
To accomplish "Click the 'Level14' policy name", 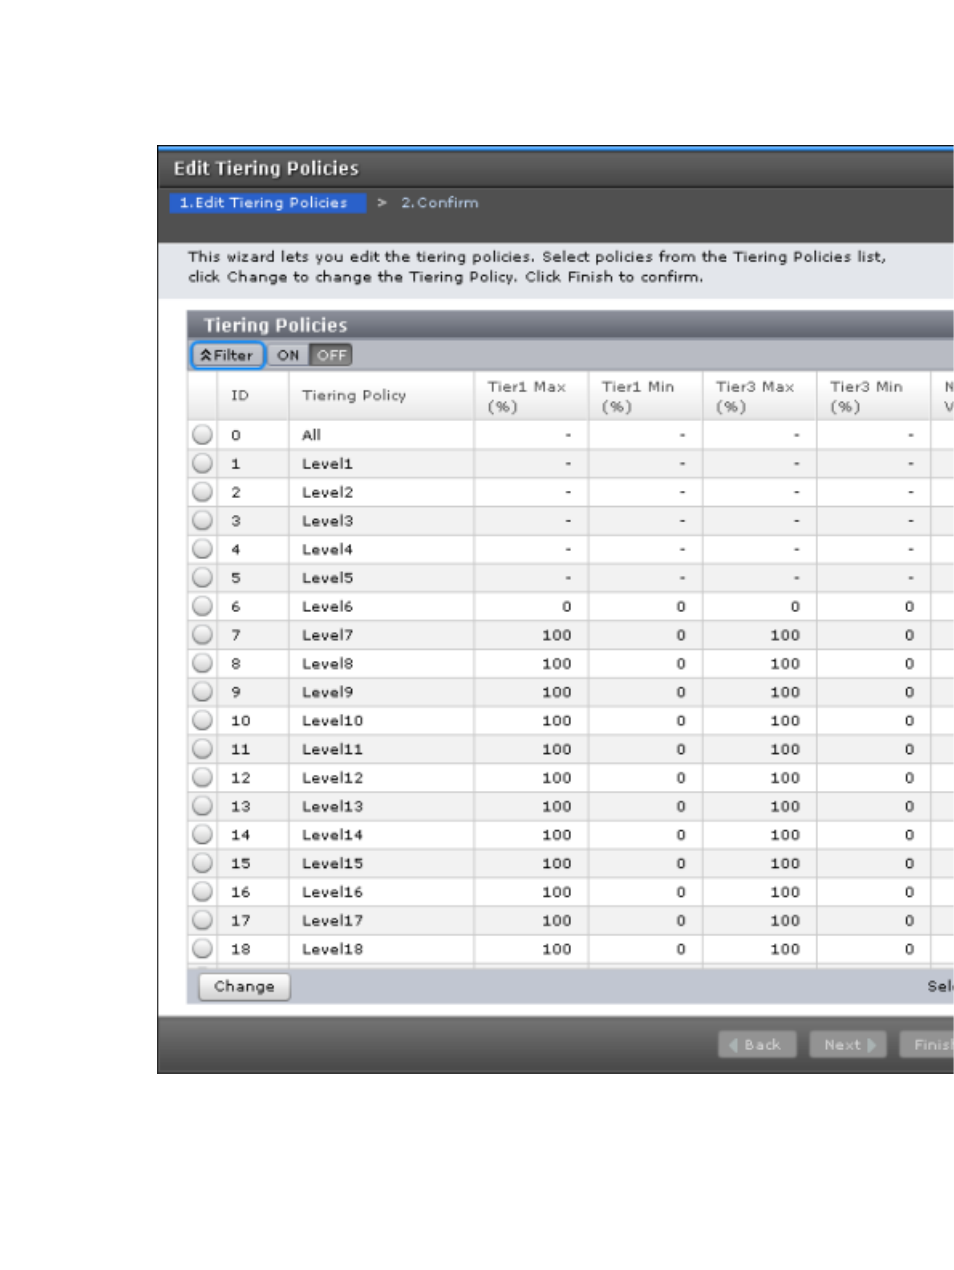I will pos(332,834).
